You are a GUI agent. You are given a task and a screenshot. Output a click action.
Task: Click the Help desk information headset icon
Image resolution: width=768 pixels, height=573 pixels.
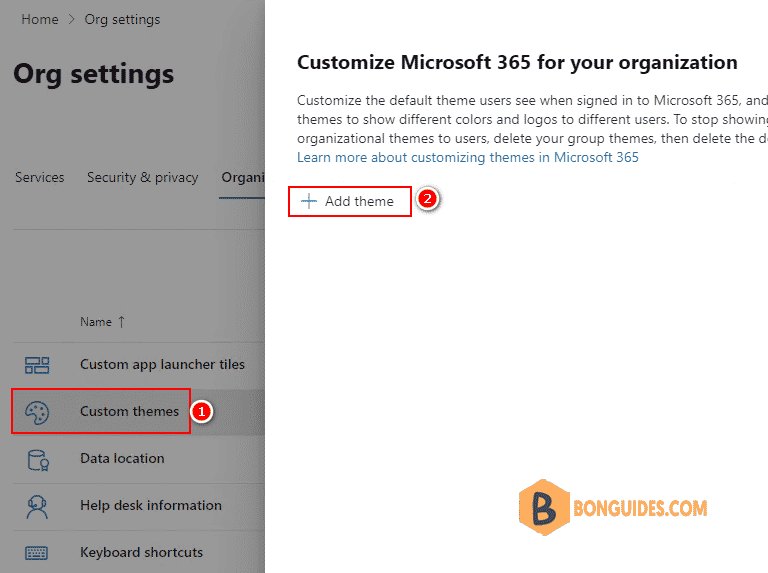pos(37,507)
